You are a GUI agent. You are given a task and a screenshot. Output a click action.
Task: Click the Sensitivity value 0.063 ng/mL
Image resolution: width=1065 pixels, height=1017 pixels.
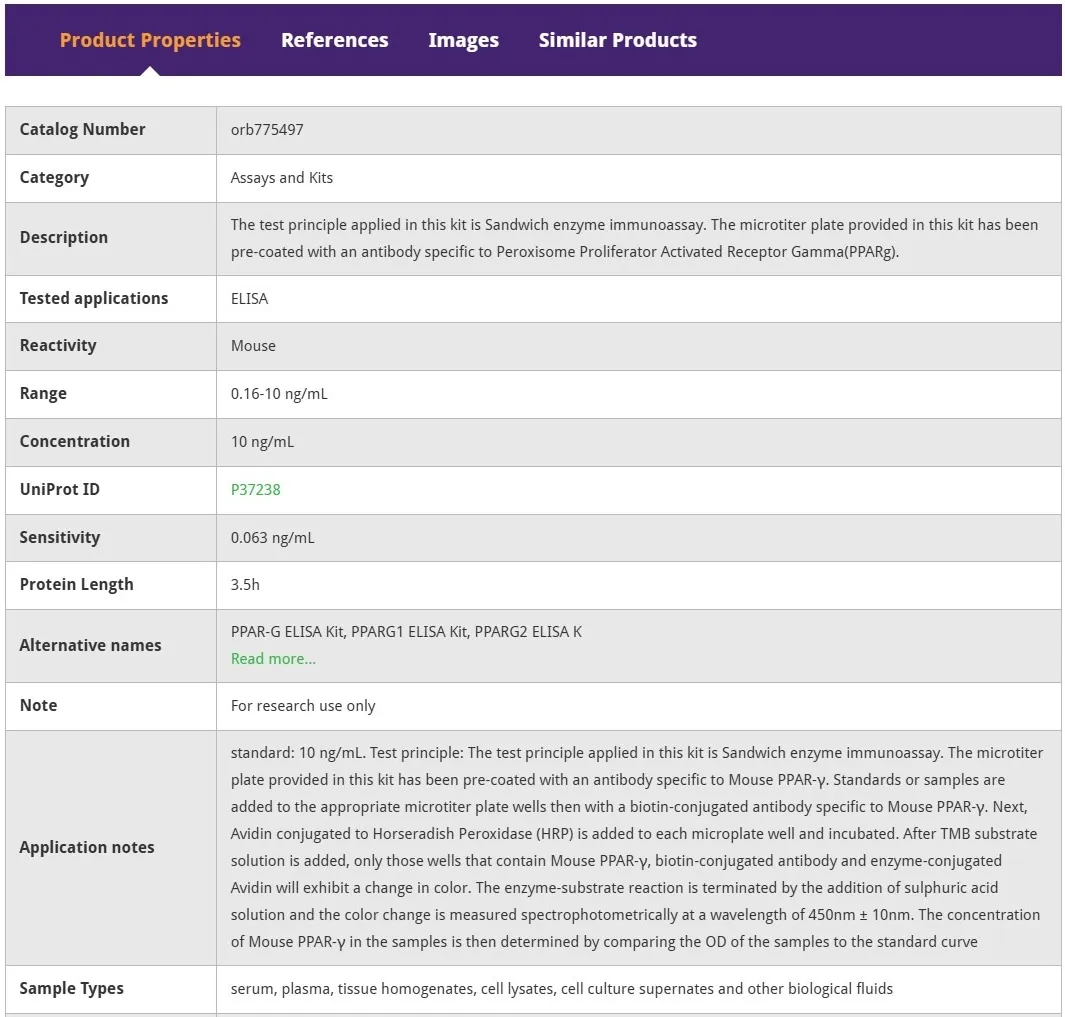pos(272,538)
